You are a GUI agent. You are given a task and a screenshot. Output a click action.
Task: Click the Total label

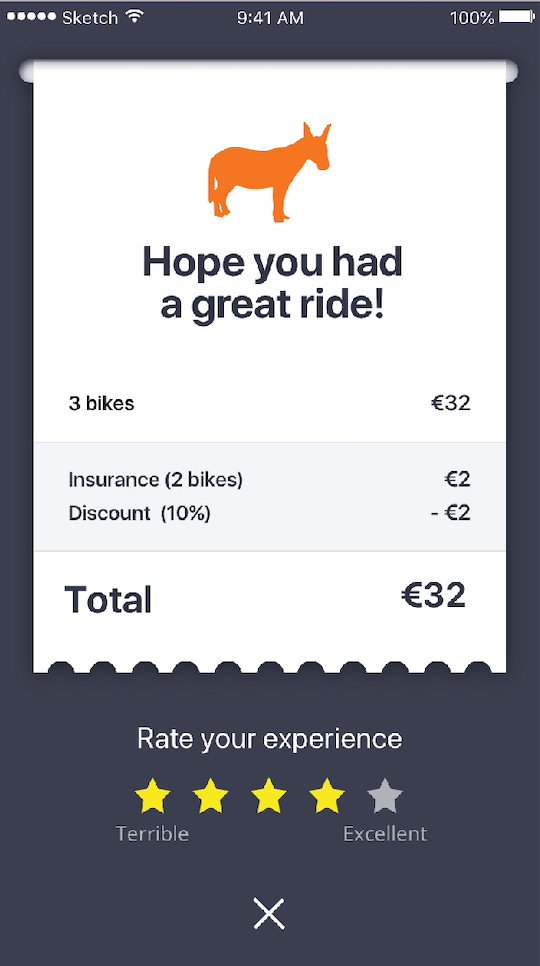pyautogui.click(x=108, y=599)
